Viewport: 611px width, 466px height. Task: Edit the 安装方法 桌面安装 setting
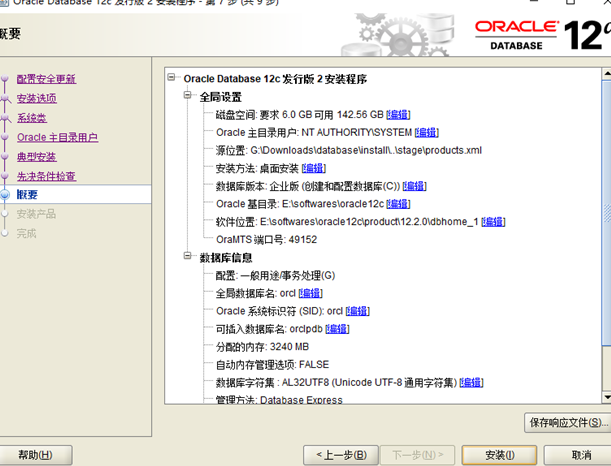pyautogui.click(x=314, y=168)
